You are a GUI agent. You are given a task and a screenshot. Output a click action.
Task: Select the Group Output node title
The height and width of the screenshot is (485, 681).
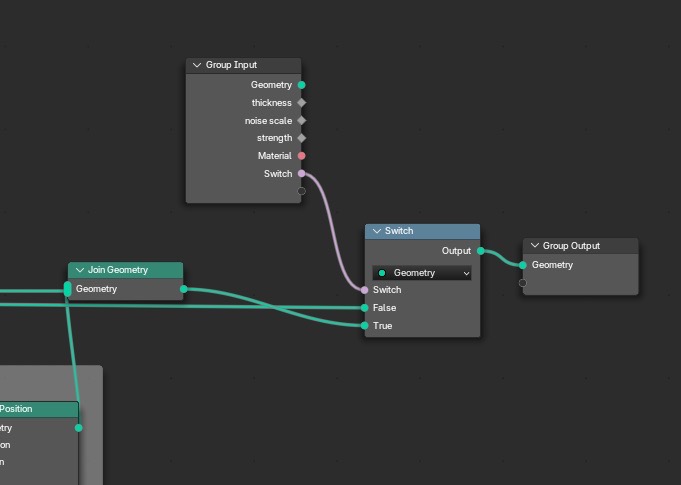(580, 246)
